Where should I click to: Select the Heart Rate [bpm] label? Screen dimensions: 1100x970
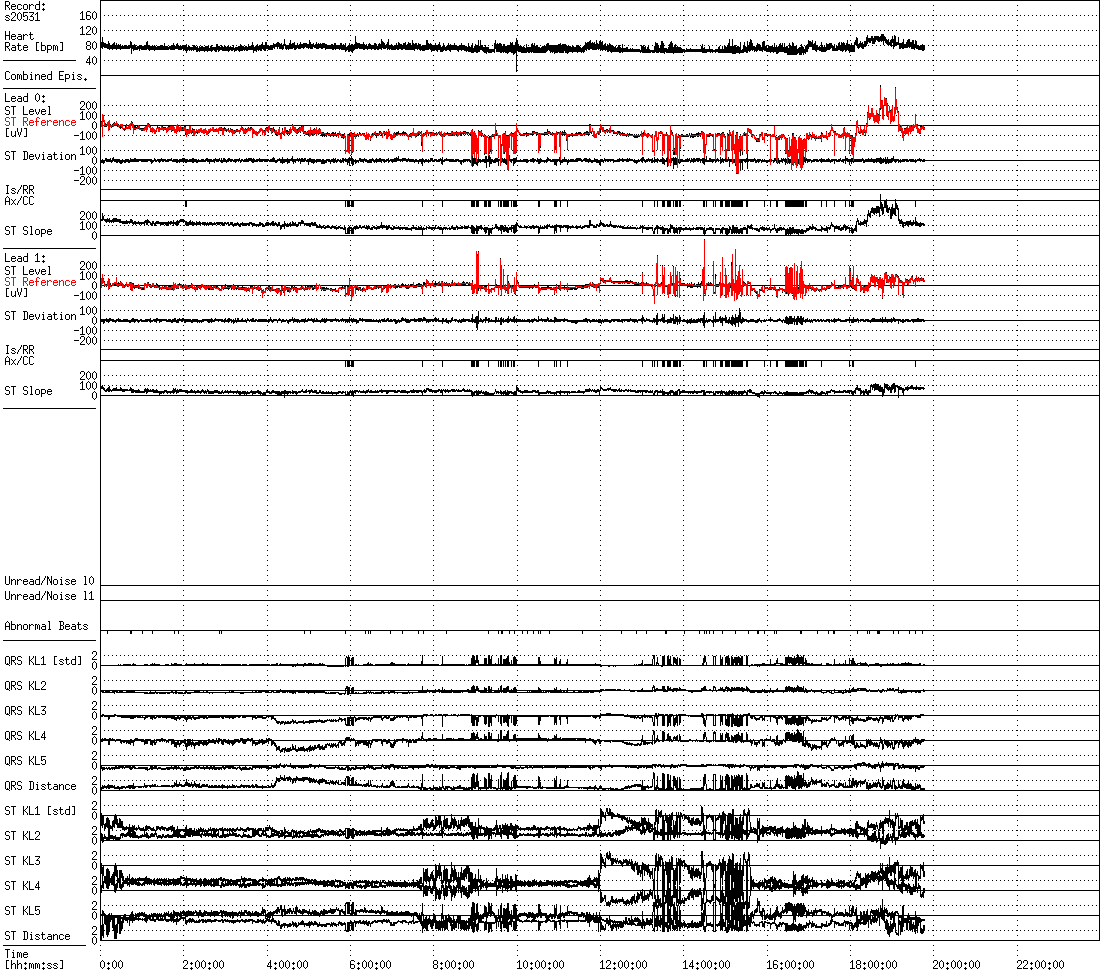click(x=34, y=41)
